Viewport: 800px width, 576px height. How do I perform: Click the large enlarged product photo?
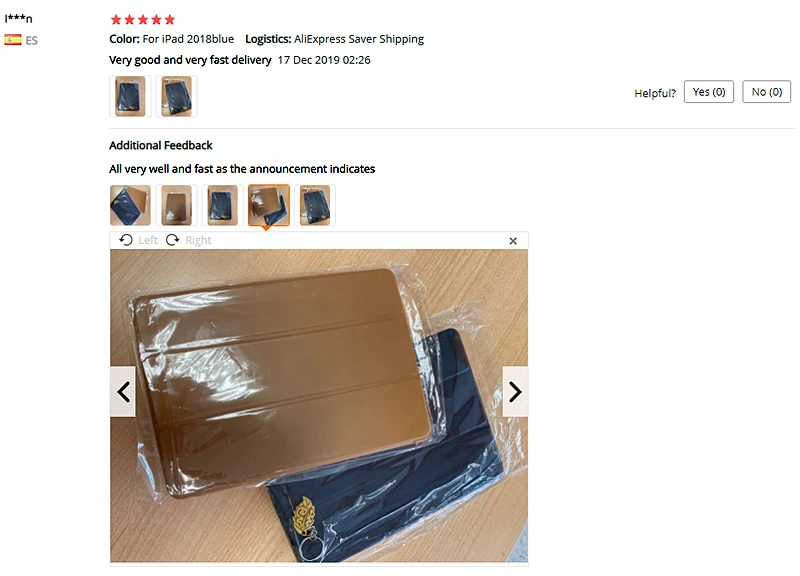319,406
